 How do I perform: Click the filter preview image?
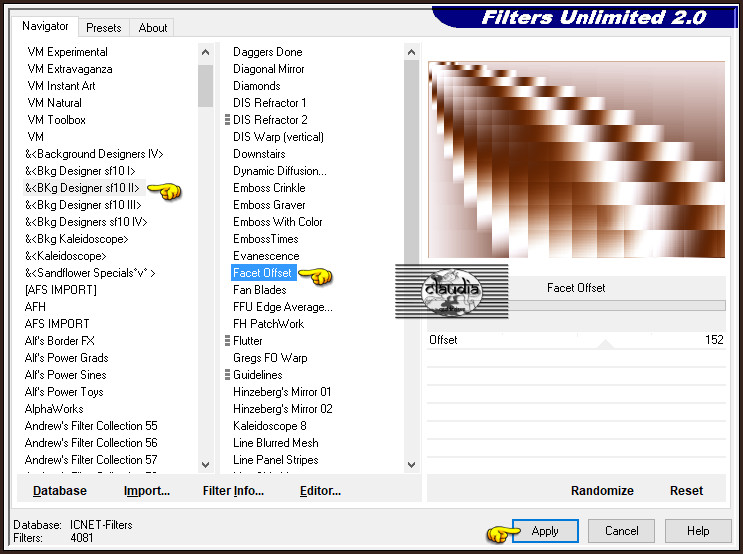[576, 159]
